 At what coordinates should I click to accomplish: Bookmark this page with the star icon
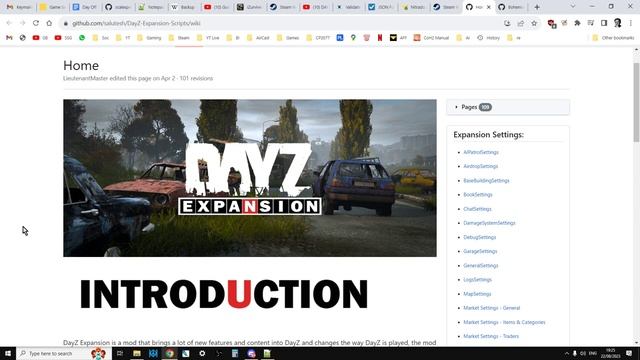534,23
